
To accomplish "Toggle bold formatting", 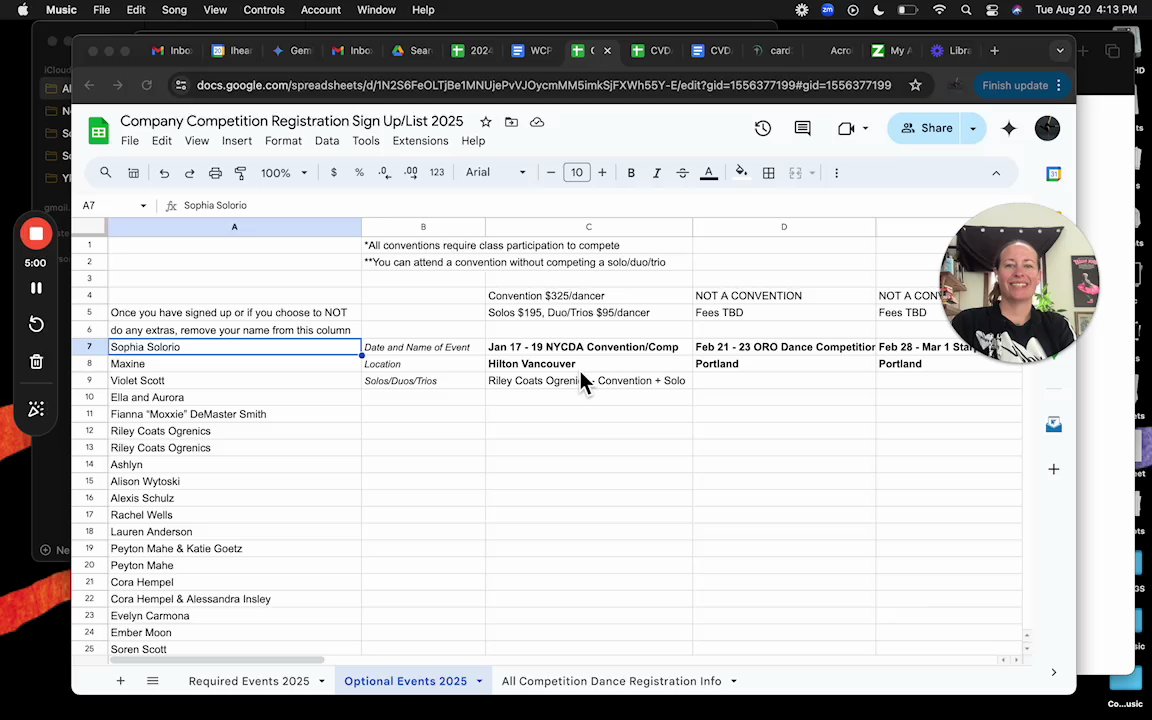I will 631,173.
